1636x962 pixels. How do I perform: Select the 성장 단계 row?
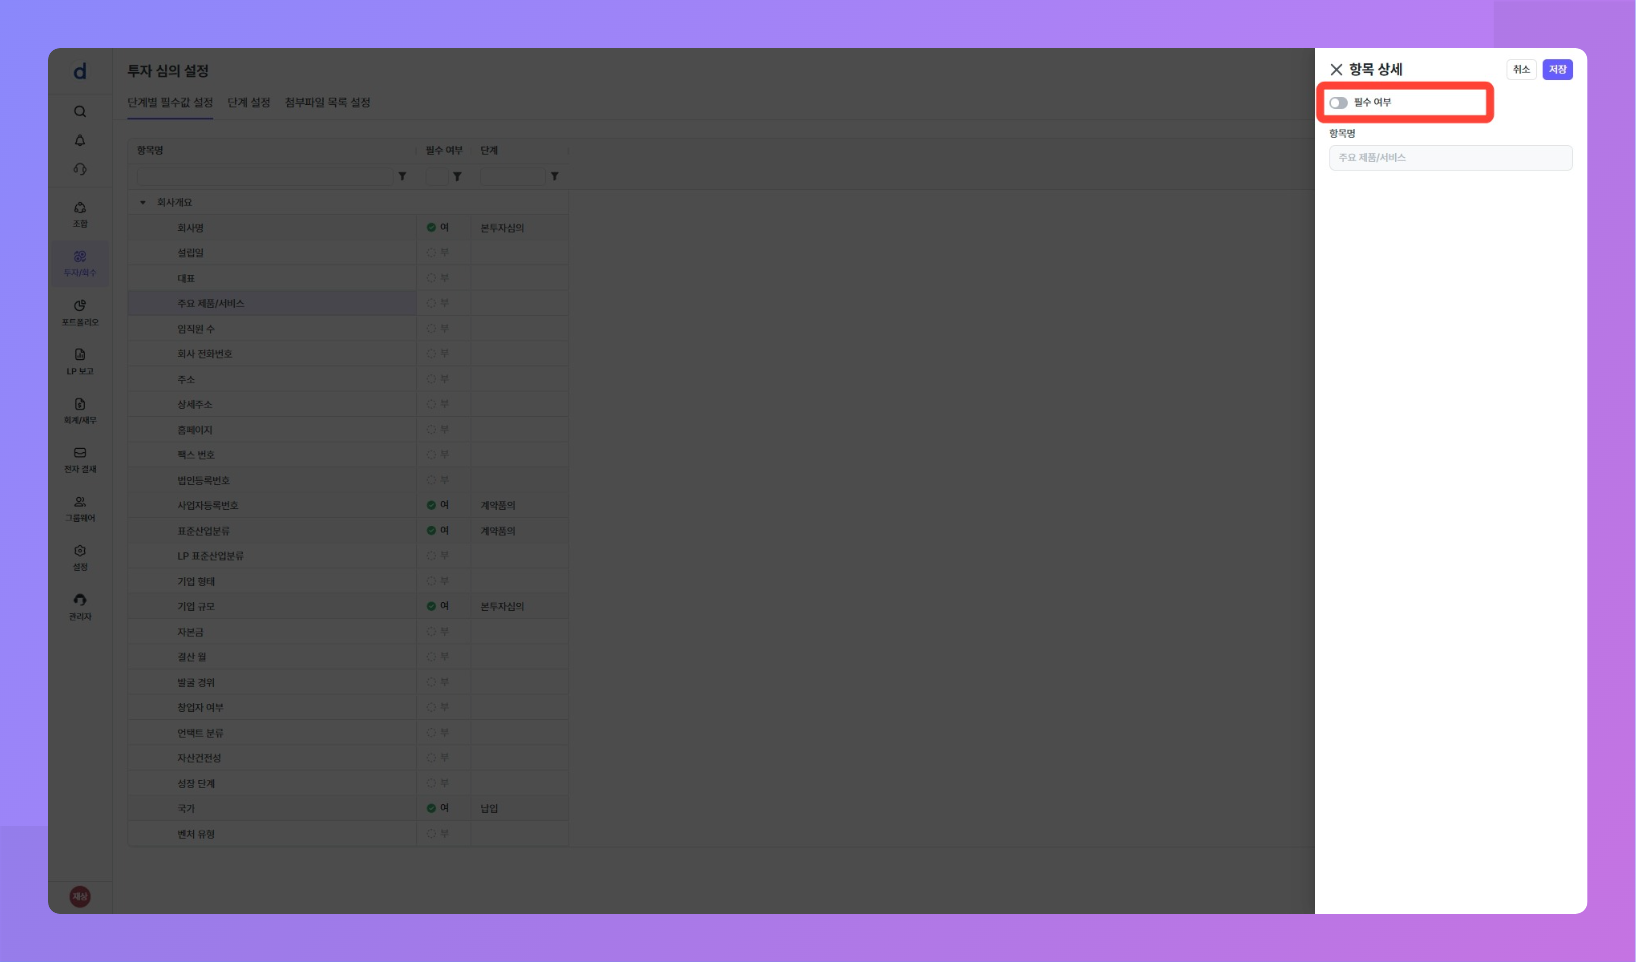pos(348,783)
